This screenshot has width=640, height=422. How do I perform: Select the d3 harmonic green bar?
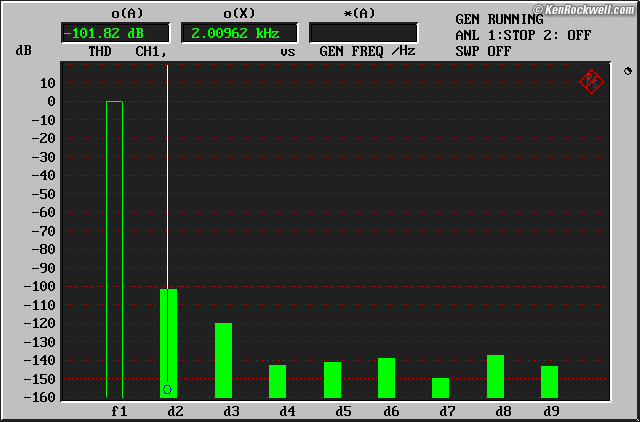[223, 360]
